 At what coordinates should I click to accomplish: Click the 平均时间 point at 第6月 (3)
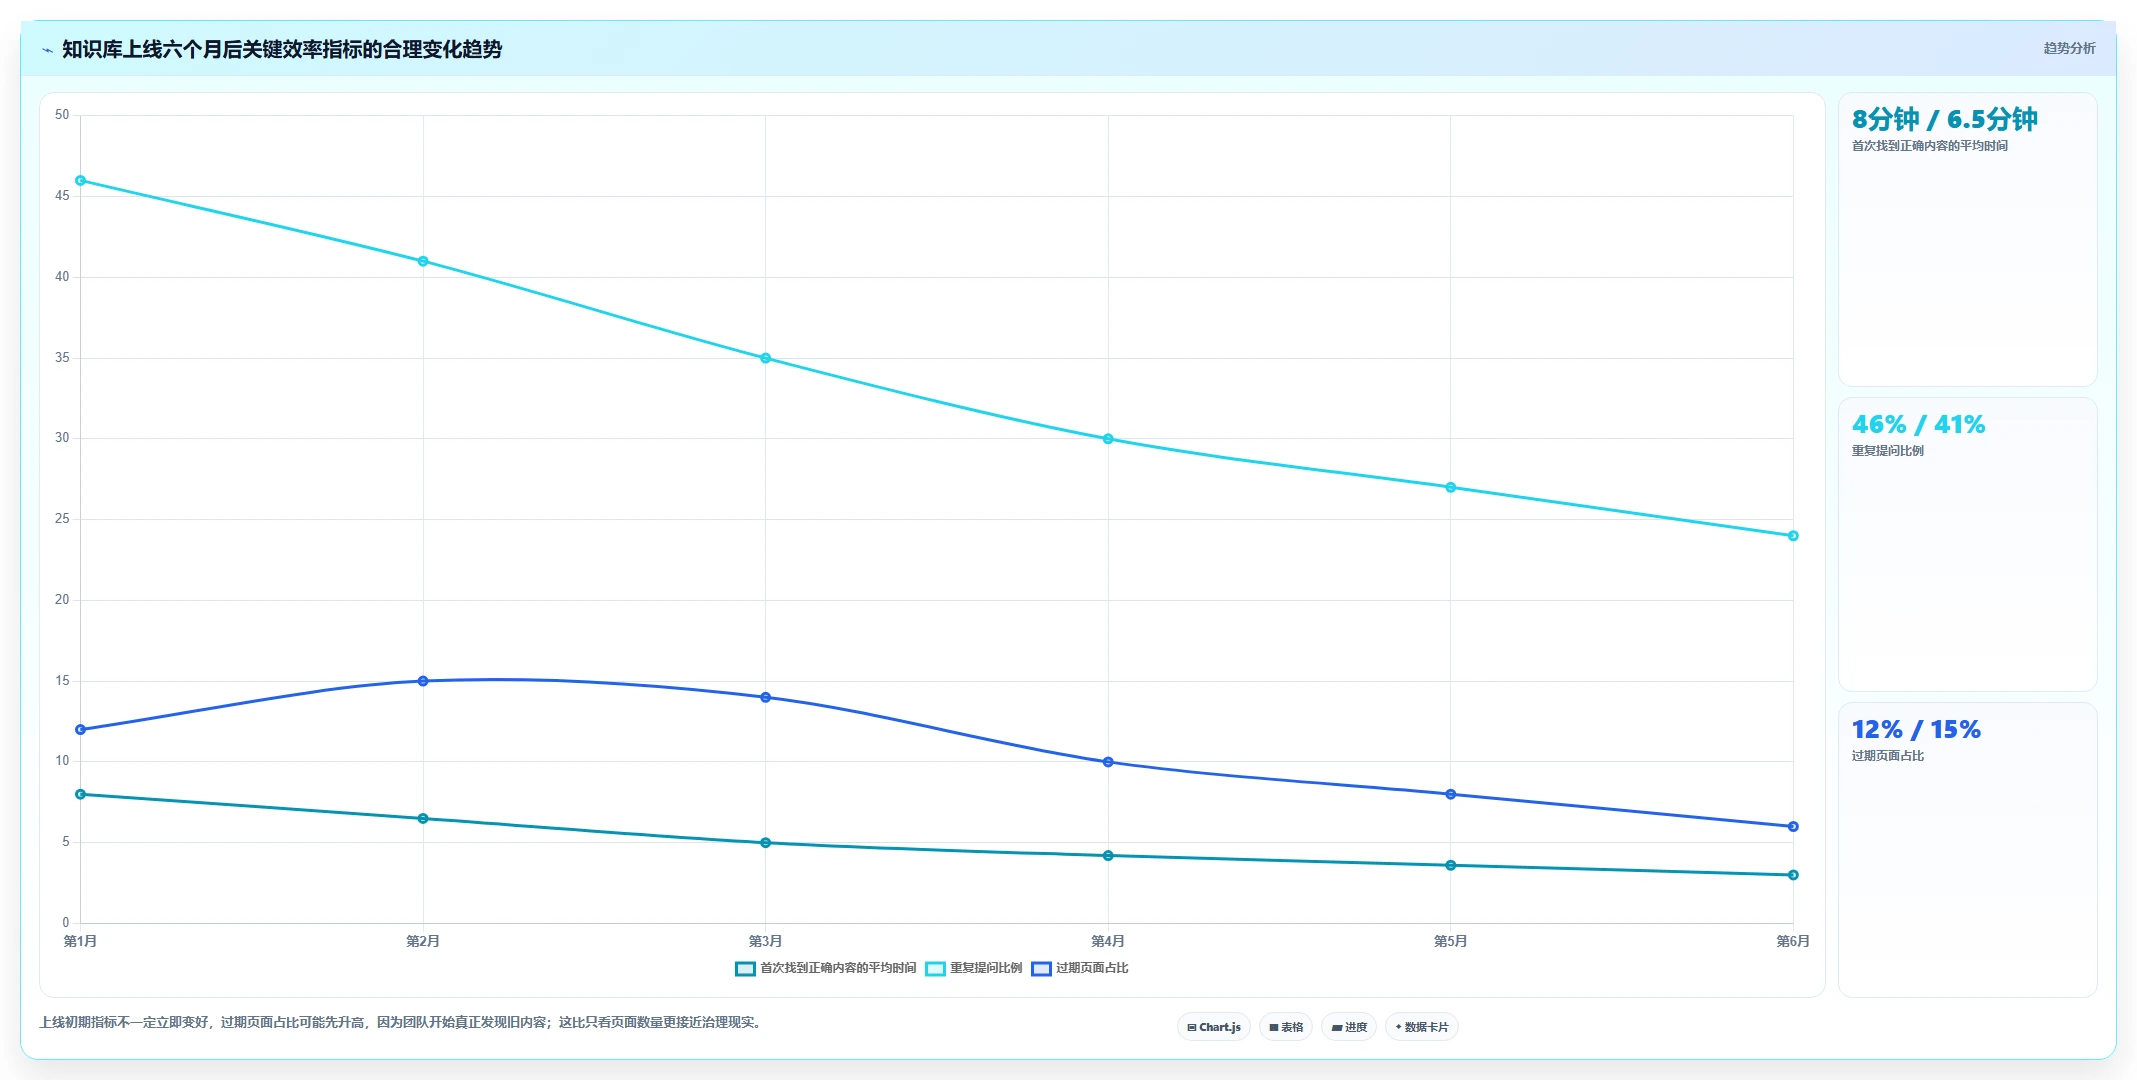[x=1793, y=875]
